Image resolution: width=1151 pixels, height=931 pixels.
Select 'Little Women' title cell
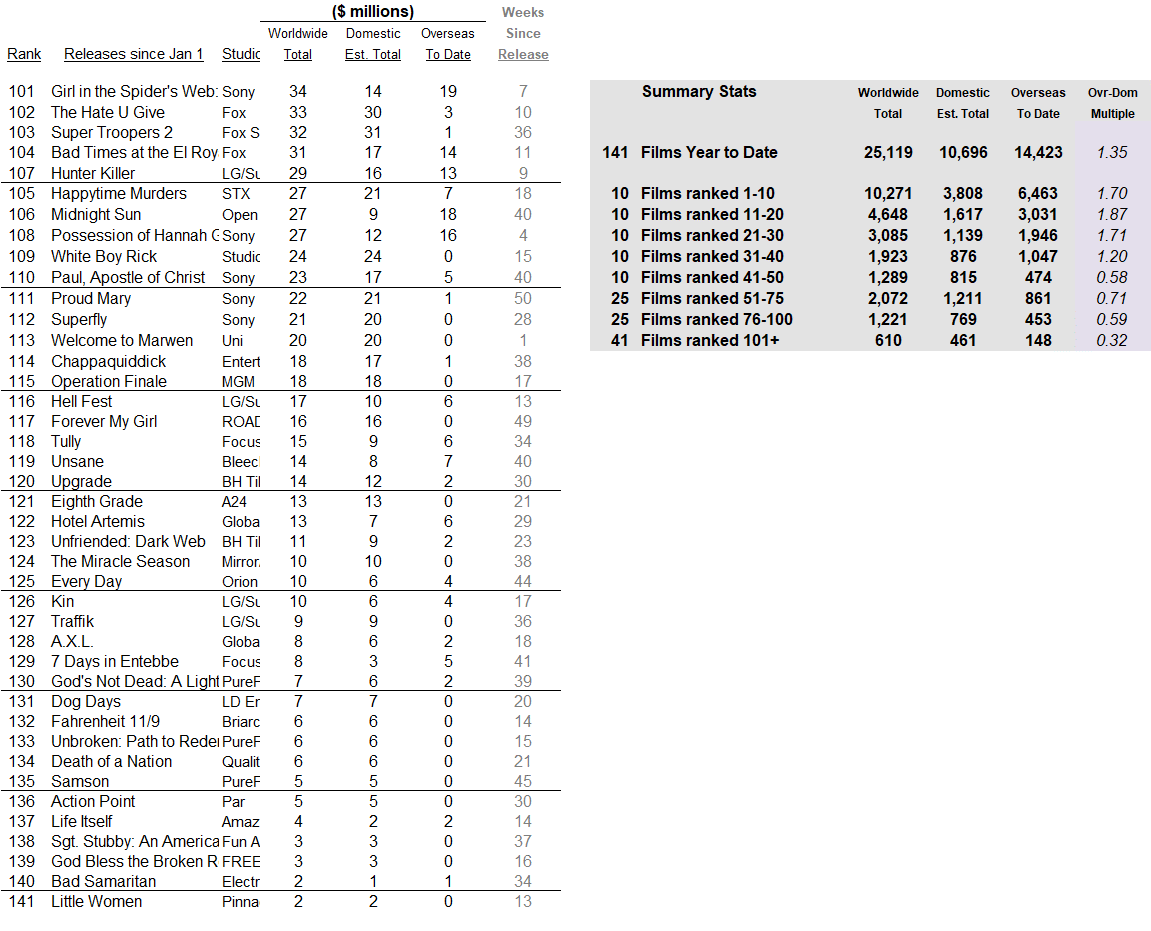tap(96, 902)
